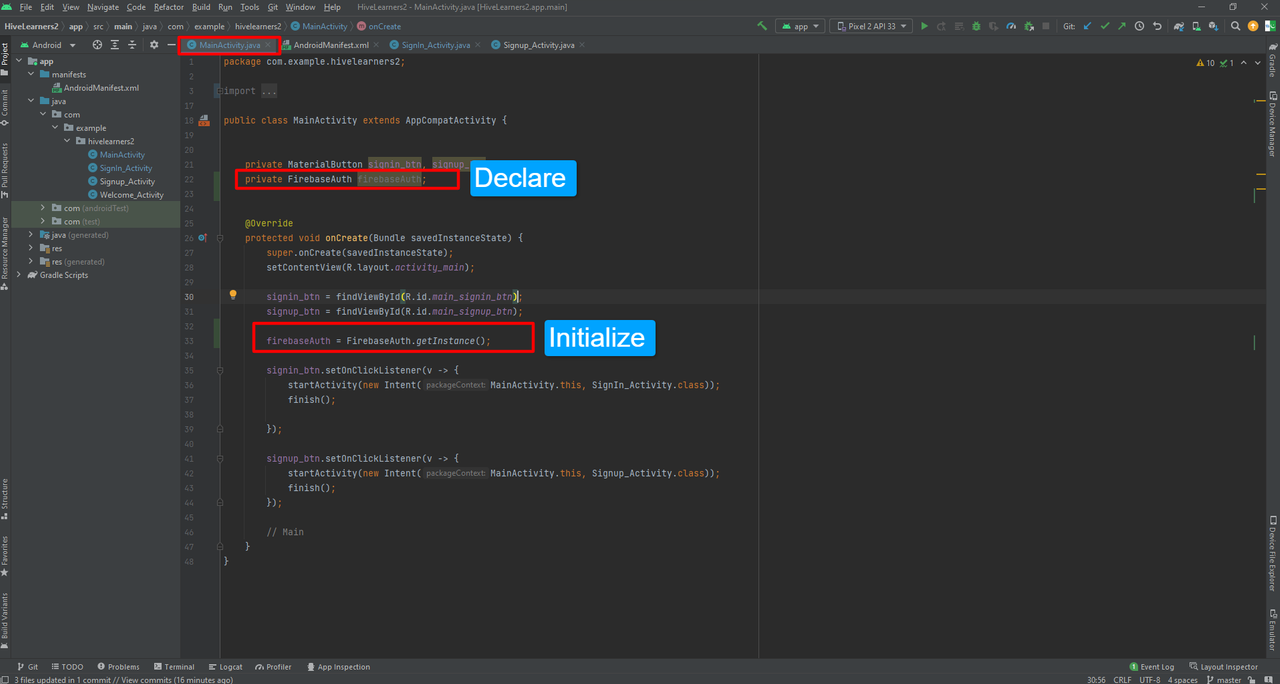
Task: Open the Resource Manager side panel
Action: 5,253
